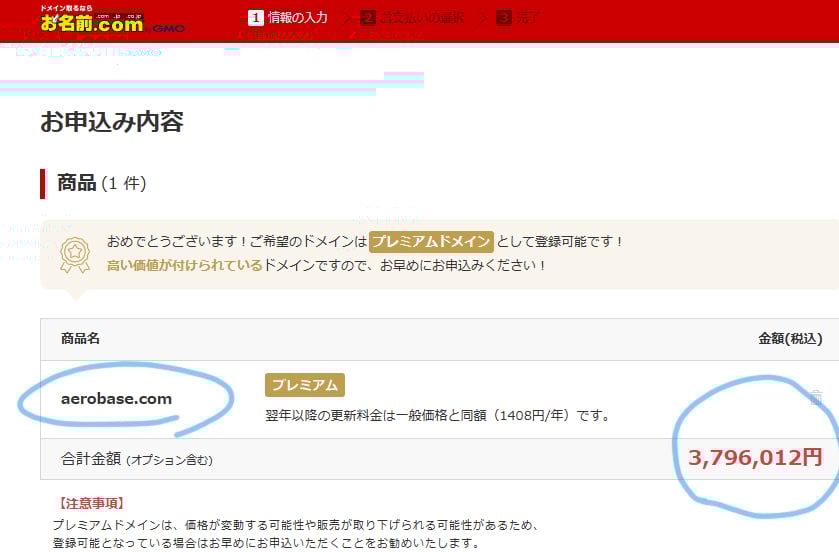Click the GMO logo text in header
839x552 pixels.
(x=168, y=28)
